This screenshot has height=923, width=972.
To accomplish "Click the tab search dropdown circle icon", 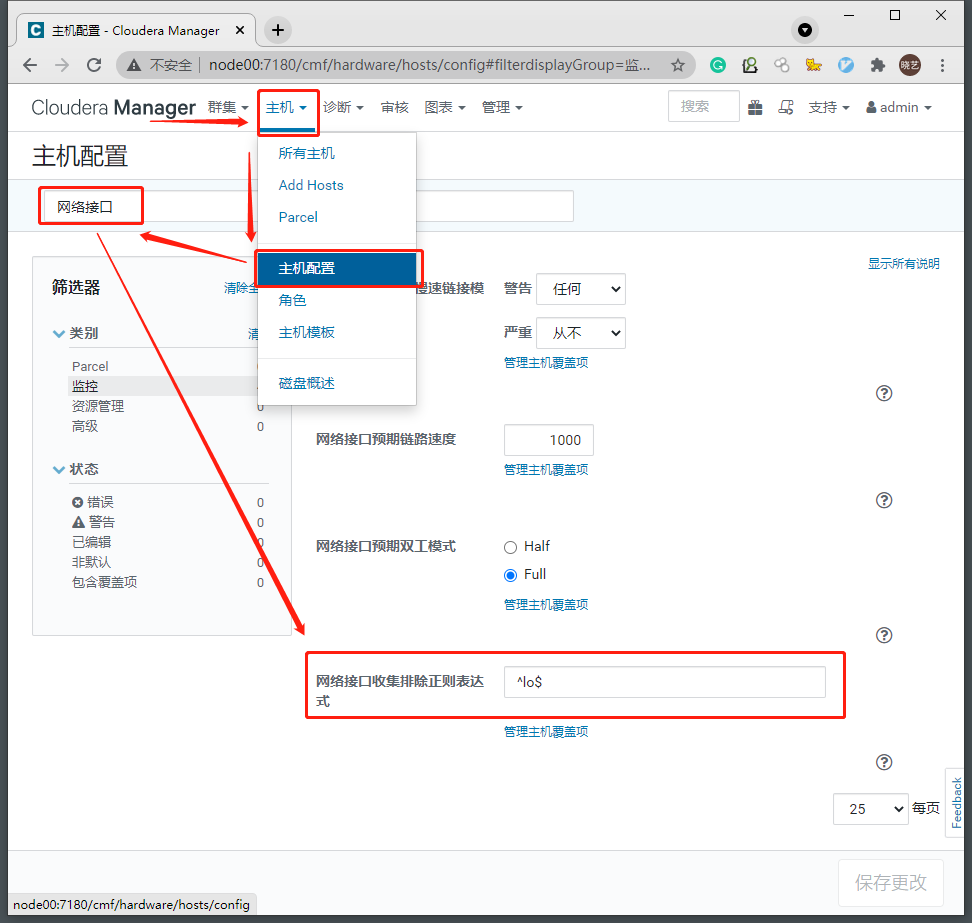I will [x=805, y=30].
